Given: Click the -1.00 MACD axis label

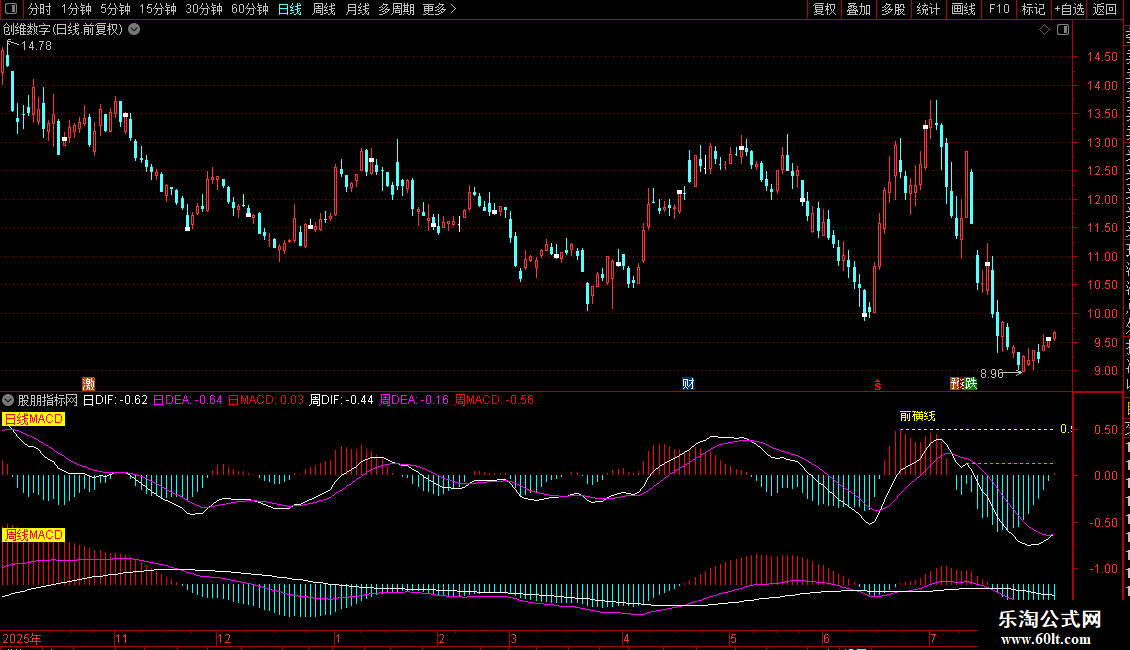Looking at the screenshot, I should [1102, 569].
